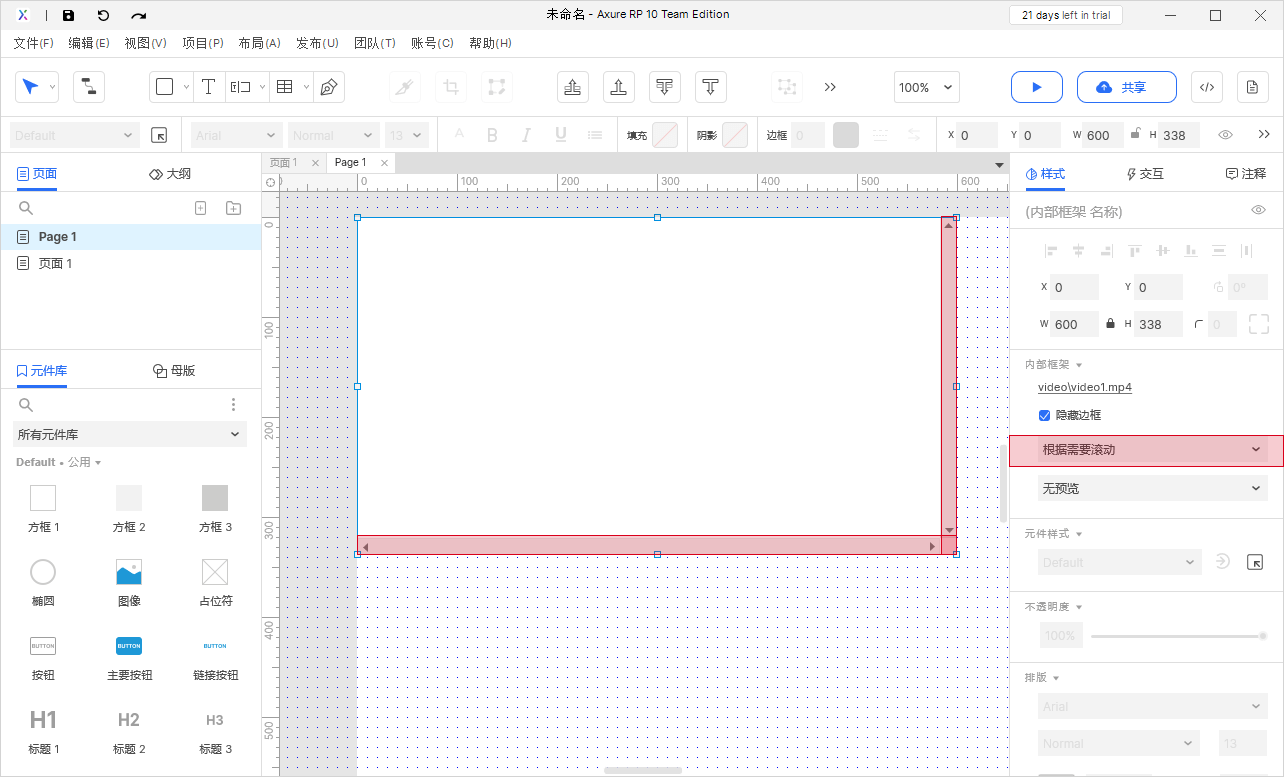Click the add page icon
This screenshot has width=1284, height=777.
point(200,208)
